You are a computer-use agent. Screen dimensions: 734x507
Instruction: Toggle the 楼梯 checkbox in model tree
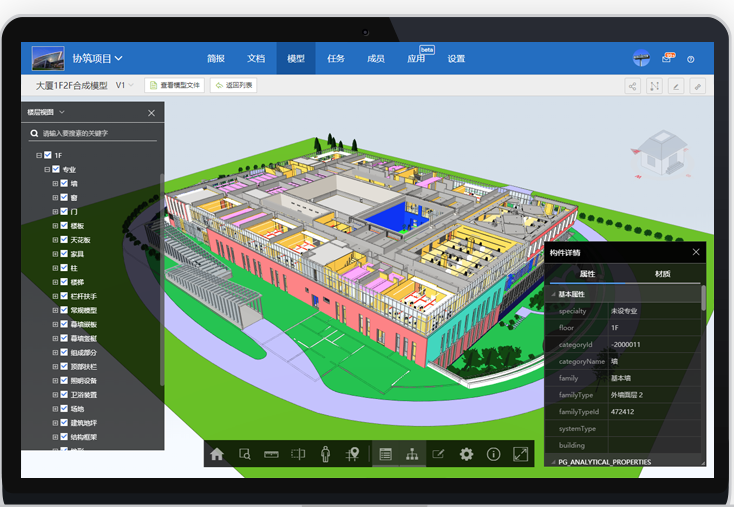(x=64, y=282)
